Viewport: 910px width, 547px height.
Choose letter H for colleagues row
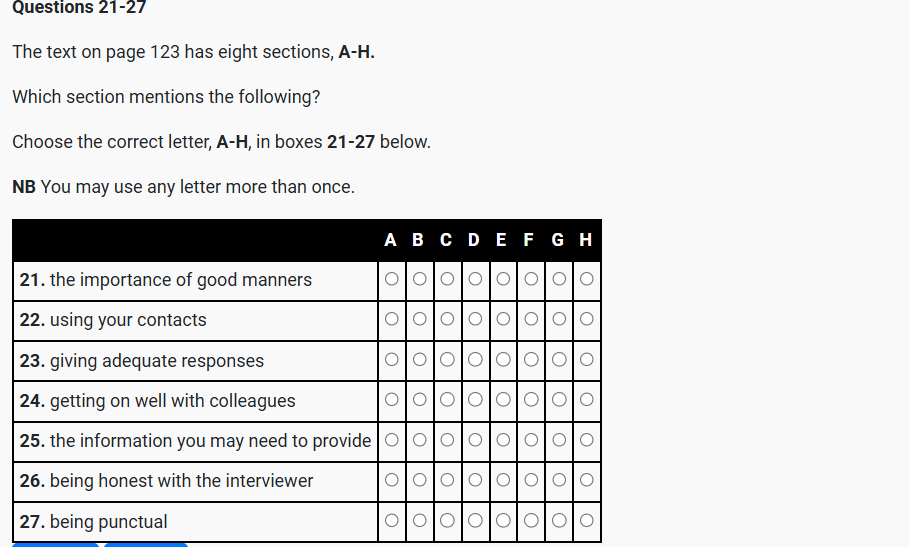(x=586, y=400)
